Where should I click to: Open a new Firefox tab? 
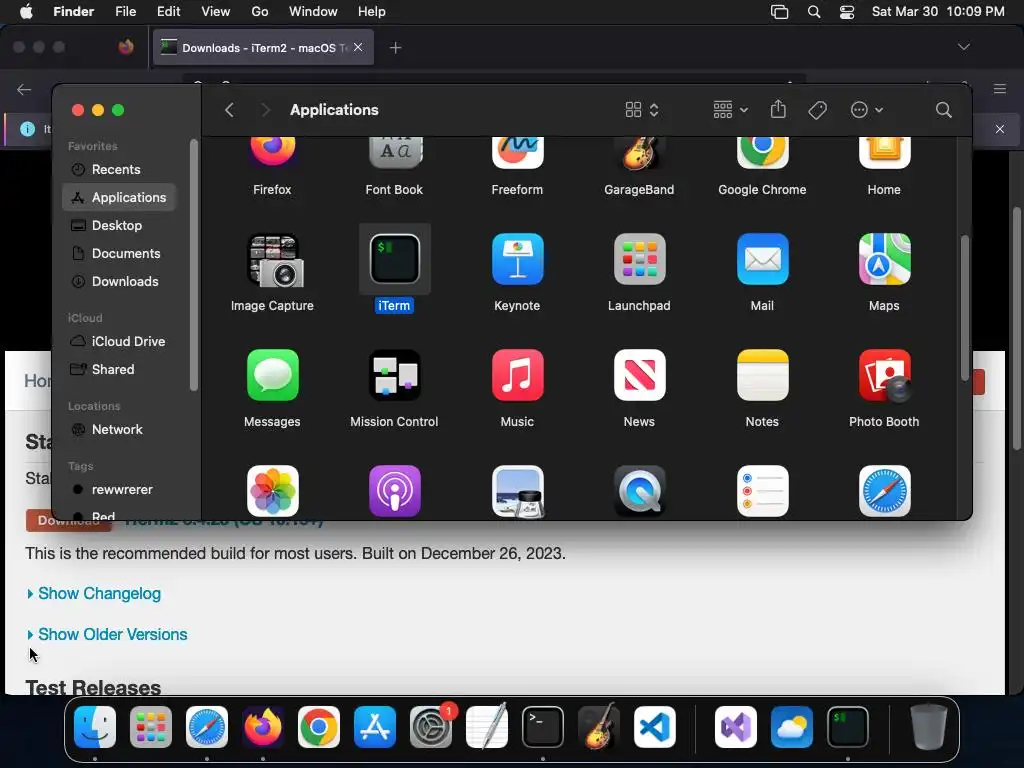click(395, 48)
